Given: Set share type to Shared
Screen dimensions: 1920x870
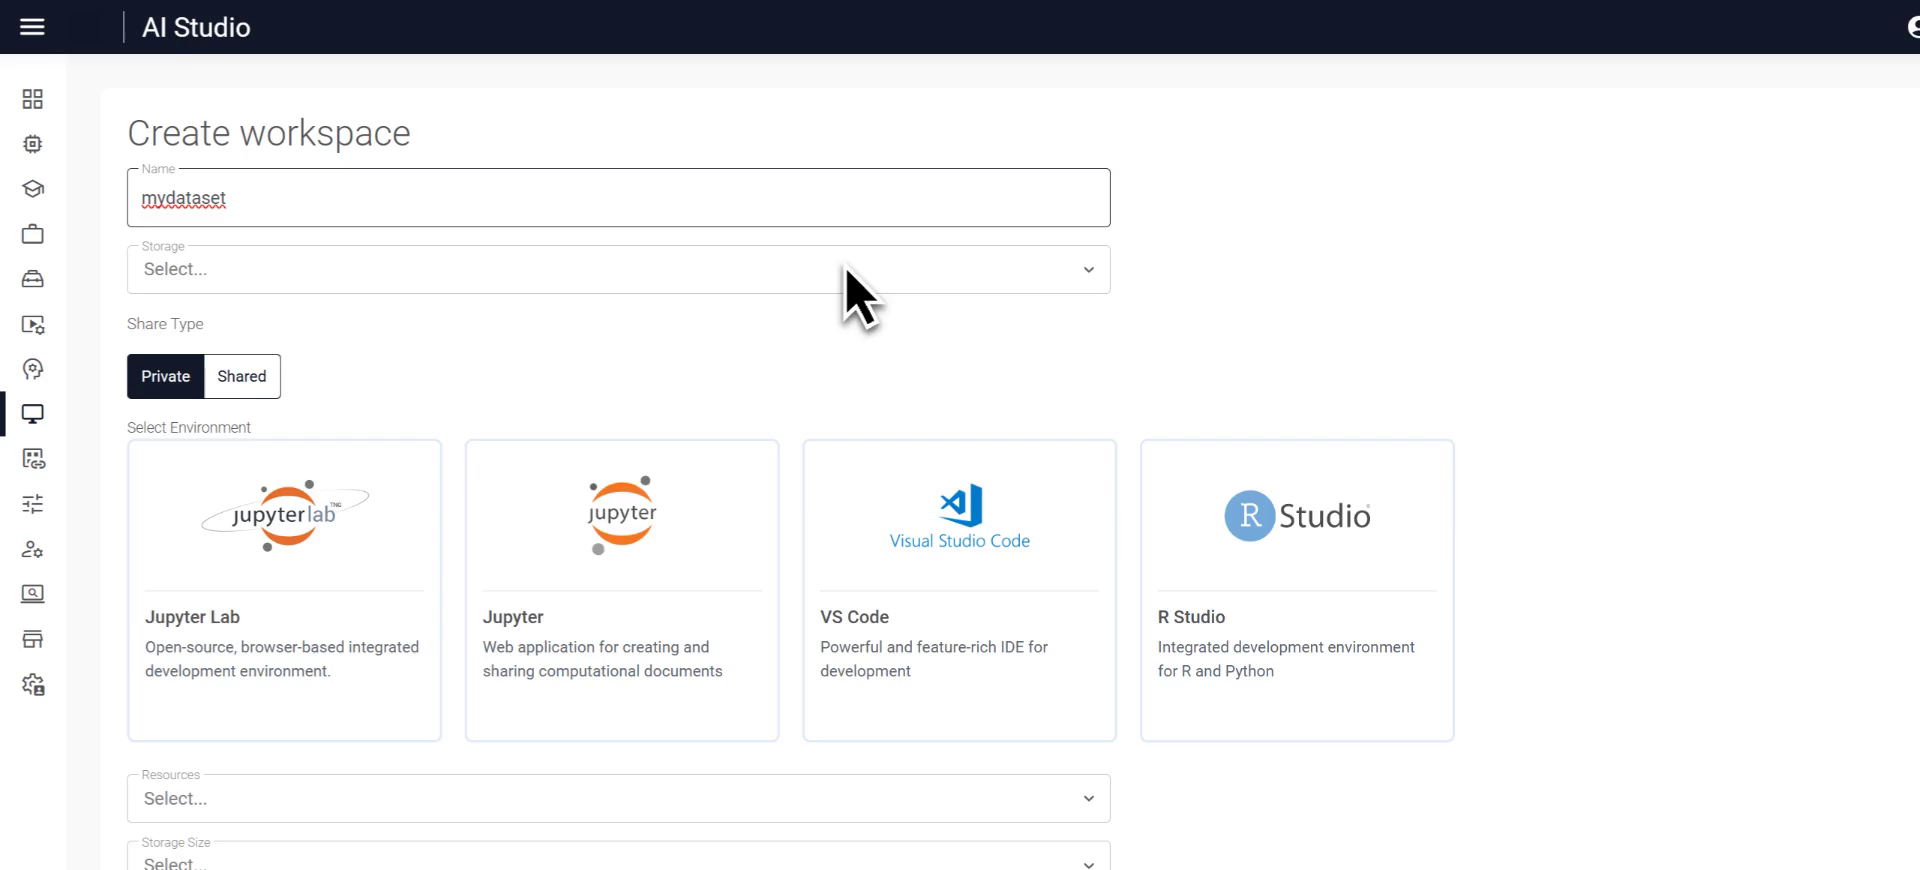Looking at the screenshot, I should point(242,376).
